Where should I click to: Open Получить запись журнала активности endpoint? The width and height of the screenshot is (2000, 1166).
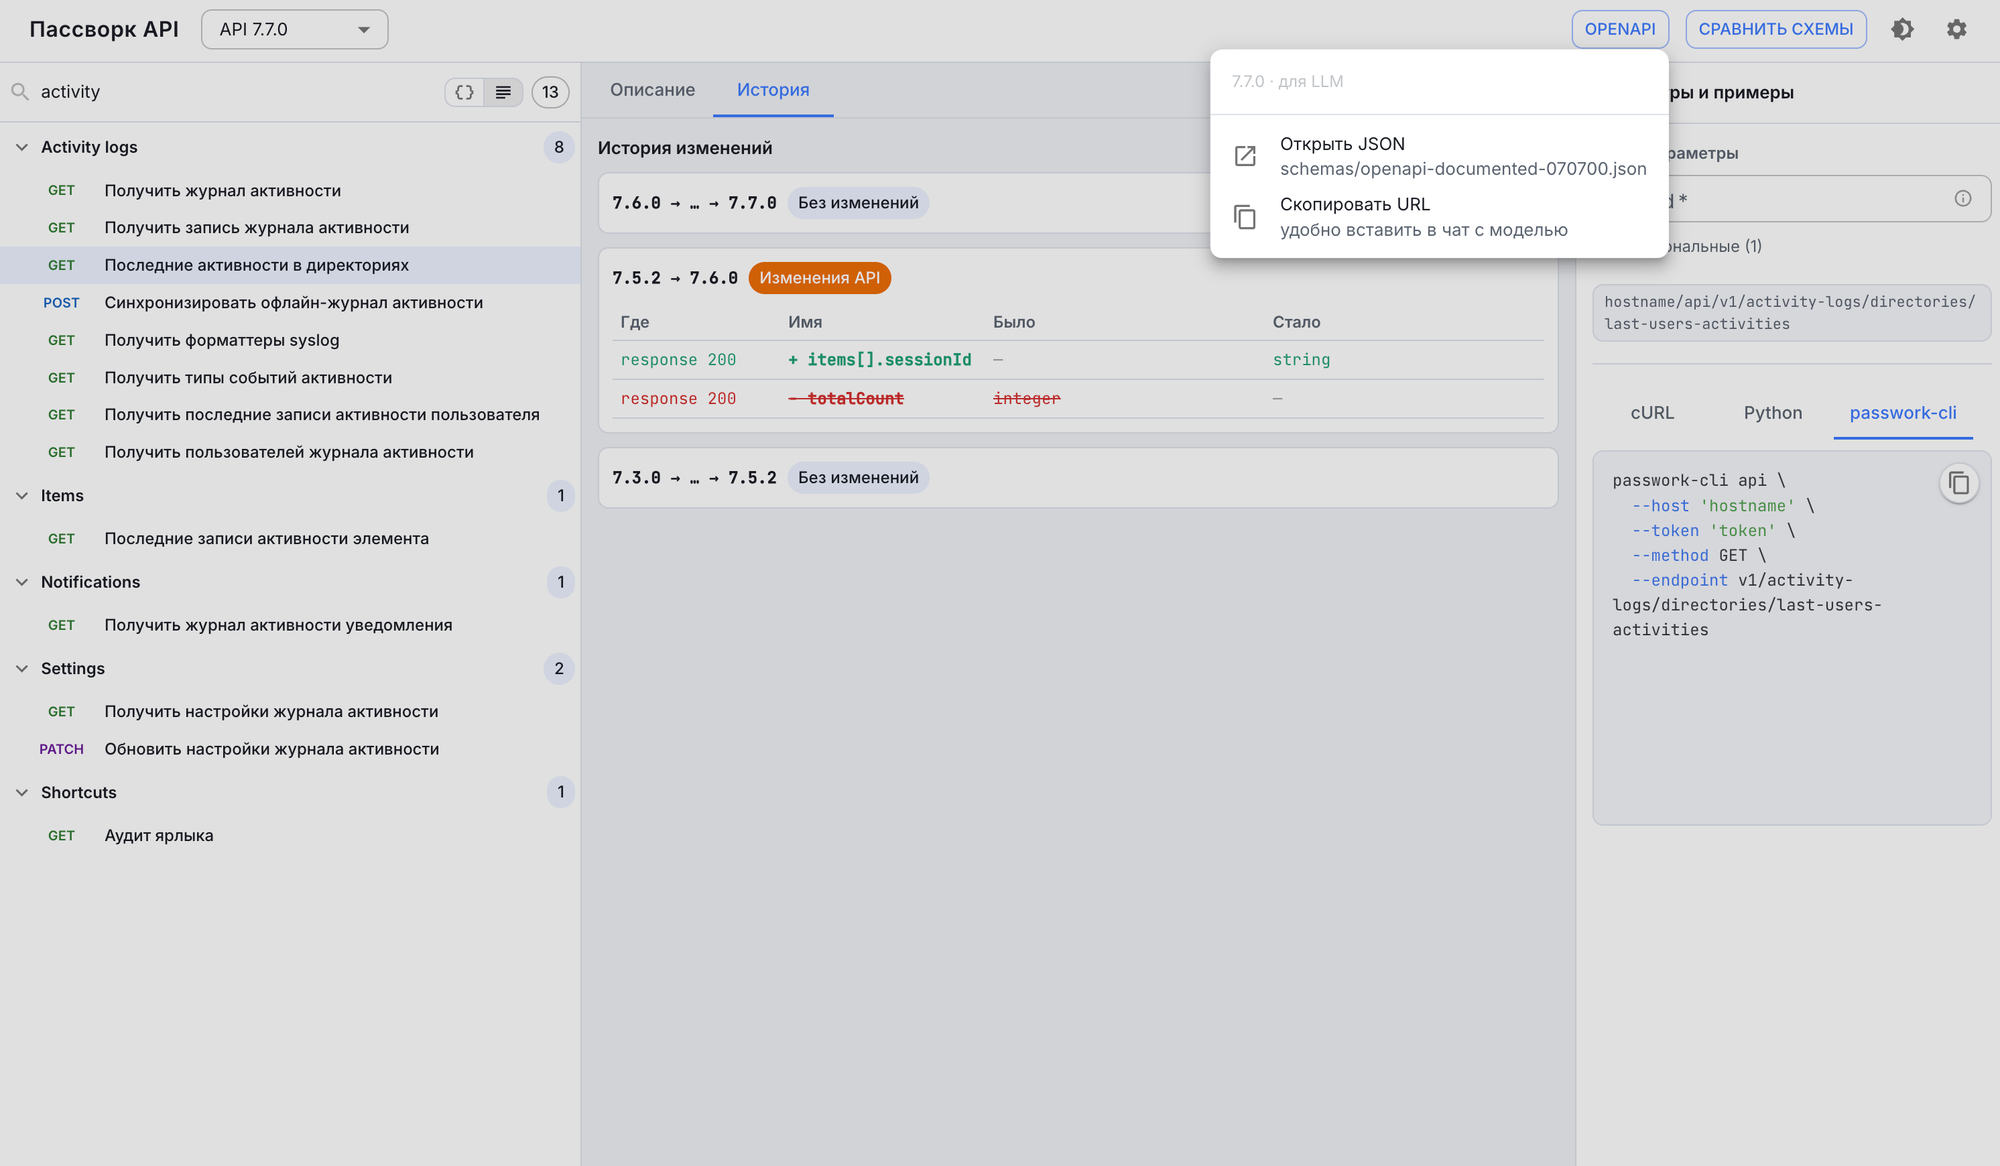pos(290,228)
